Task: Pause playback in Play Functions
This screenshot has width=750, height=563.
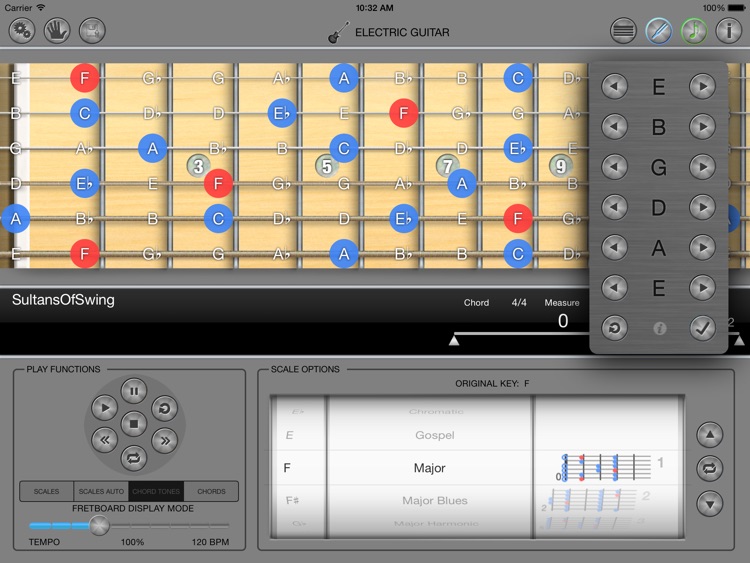Action: pyautogui.click(x=134, y=391)
